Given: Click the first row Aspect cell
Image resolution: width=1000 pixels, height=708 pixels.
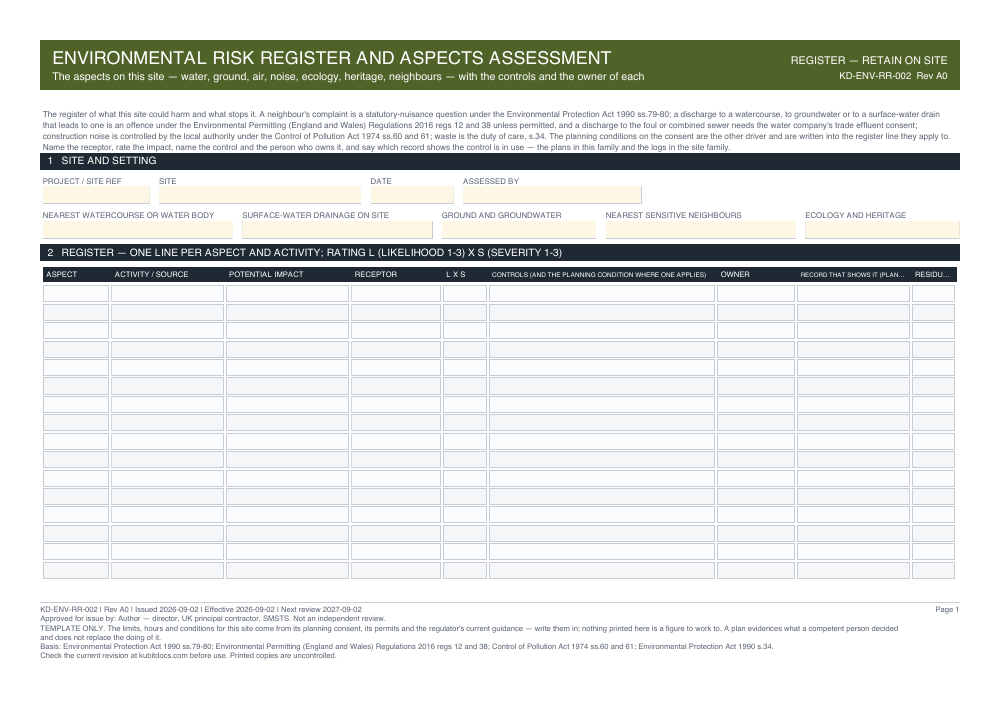Looking at the screenshot, I should tap(76, 293).
